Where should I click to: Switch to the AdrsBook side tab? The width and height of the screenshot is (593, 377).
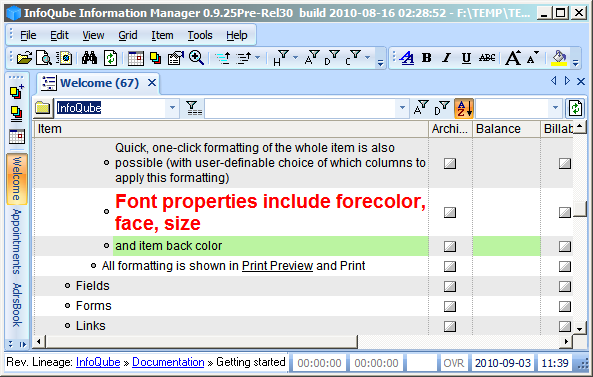coord(17,305)
